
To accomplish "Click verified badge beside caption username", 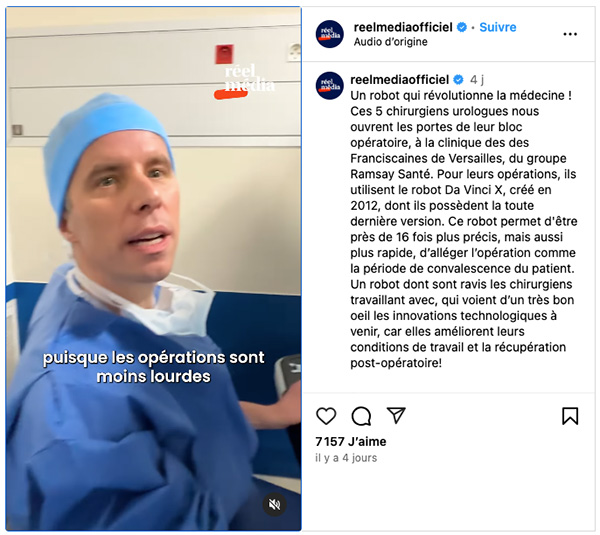I will tap(458, 80).
